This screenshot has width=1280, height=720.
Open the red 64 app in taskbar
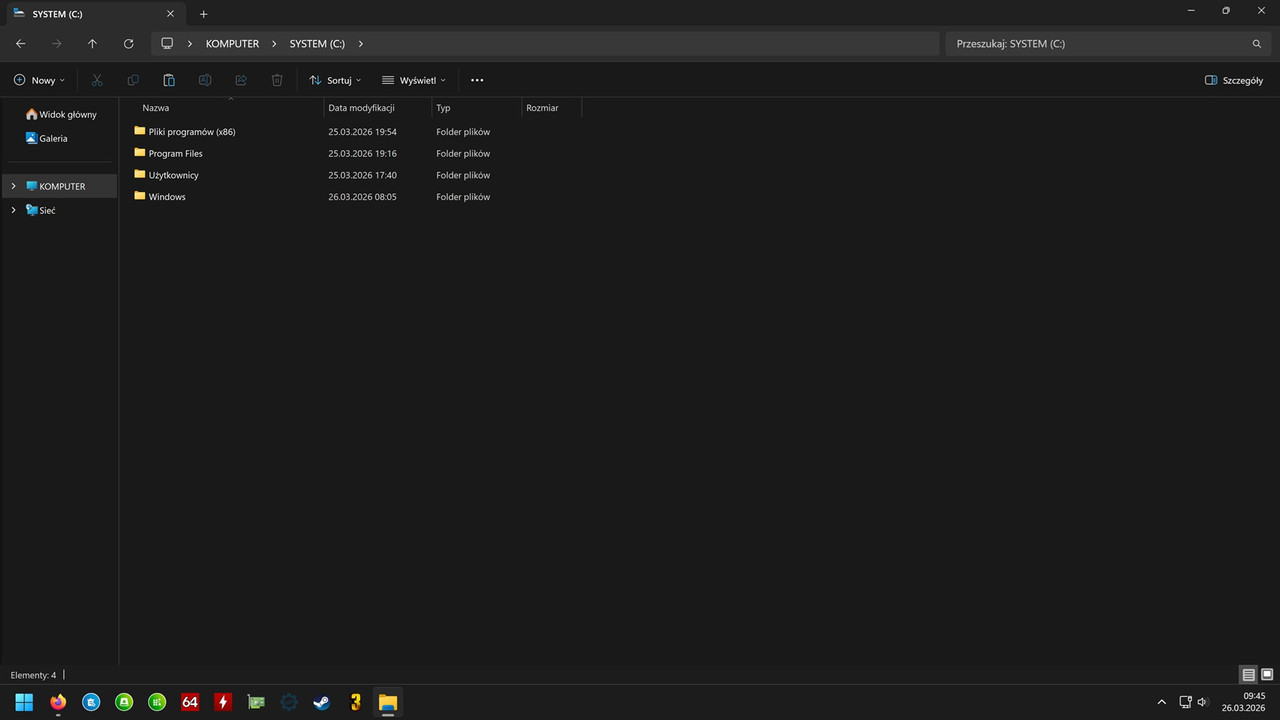(190, 702)
